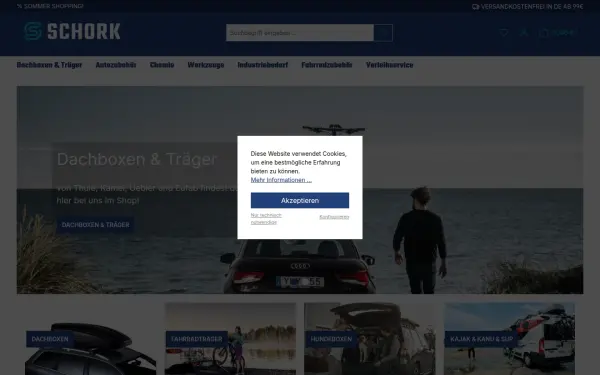
Task: Click the Dachboxen & Träger banner heading
Action: click(x=137, y=159)
